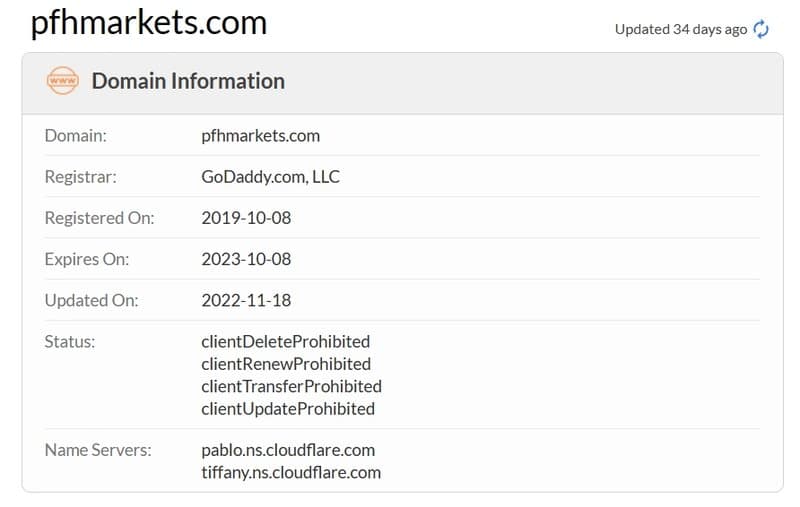Click the 'Expires On:' field label
The height and width of the screenshot is (507, 800).
[x=87, y=260]
